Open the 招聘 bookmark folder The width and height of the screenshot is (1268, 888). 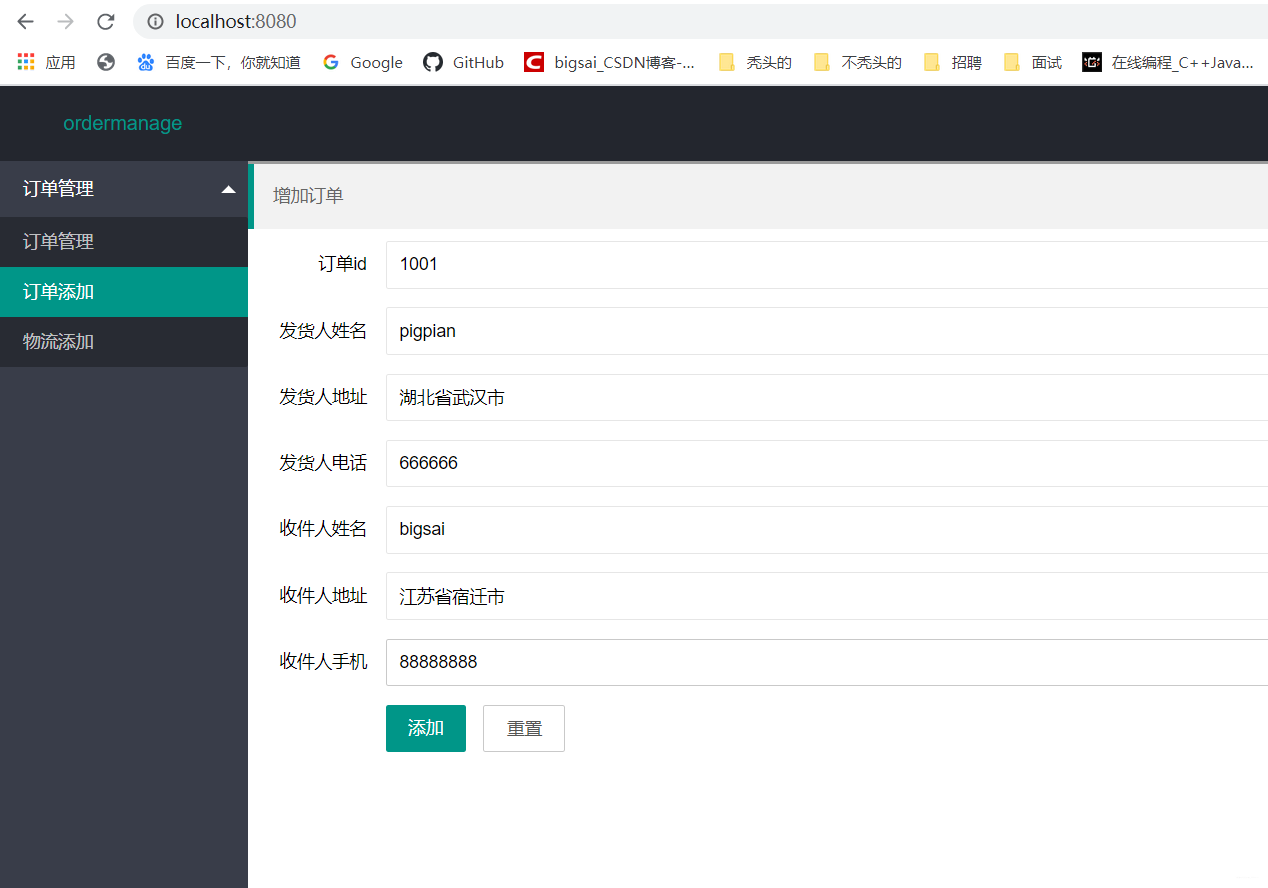951,61
